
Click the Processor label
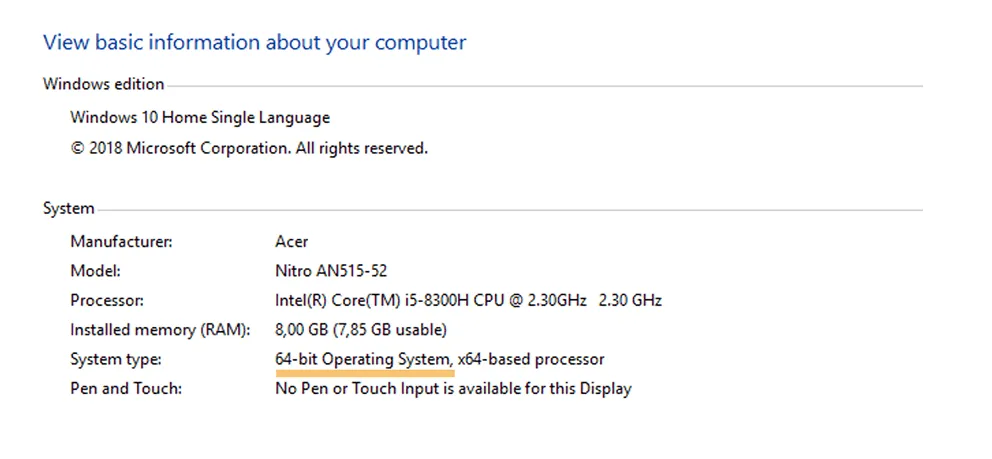(x=107, y=300)
